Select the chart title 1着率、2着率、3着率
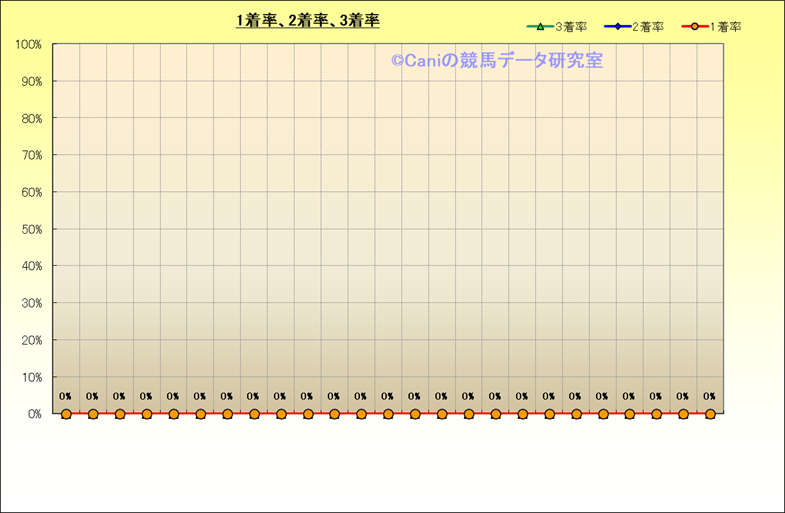The height and width of the screenshot is (513, 785). pos(308,21)
